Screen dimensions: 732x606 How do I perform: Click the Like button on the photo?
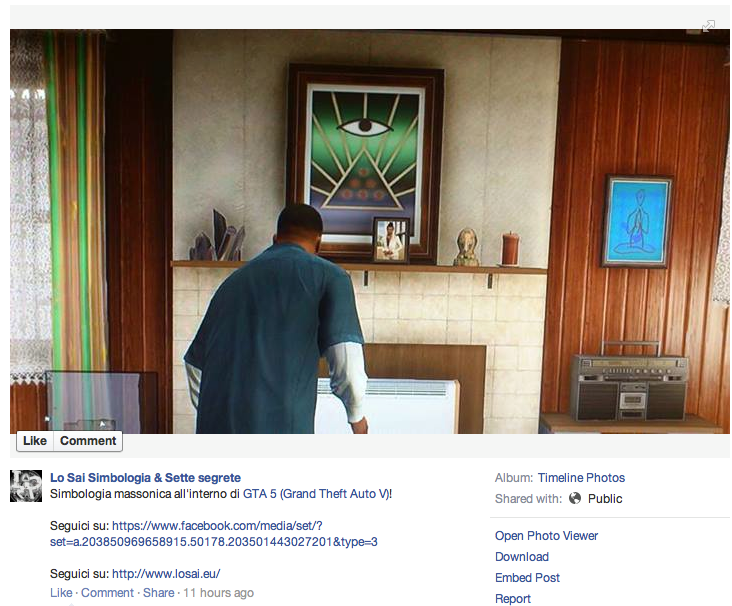(x=35, y=441)
